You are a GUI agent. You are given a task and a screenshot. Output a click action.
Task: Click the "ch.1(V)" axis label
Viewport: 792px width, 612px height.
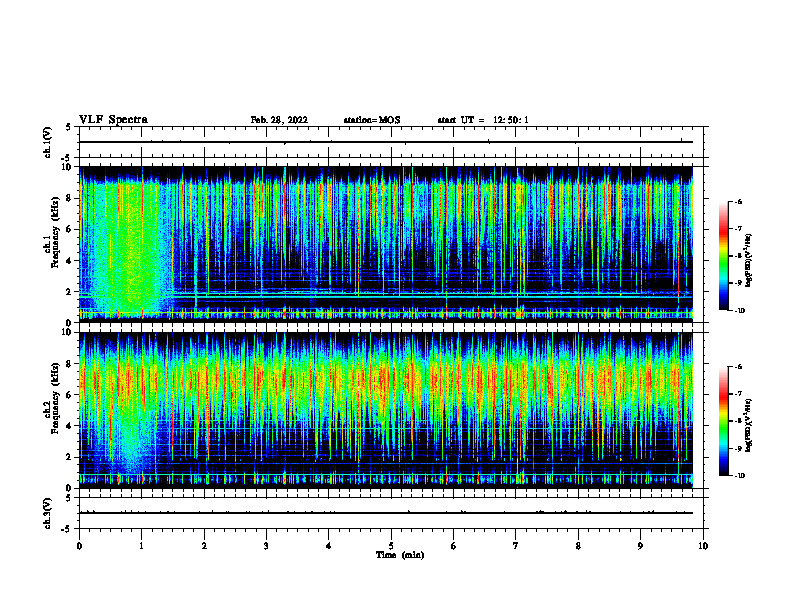click(48, 142)
